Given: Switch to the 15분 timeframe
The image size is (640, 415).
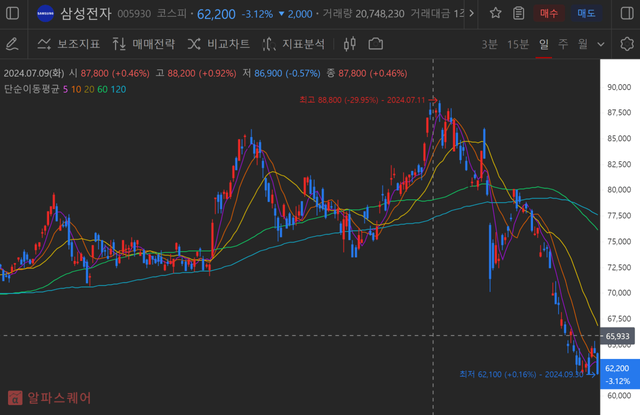Looking at the screenshot, I should 518,45.
